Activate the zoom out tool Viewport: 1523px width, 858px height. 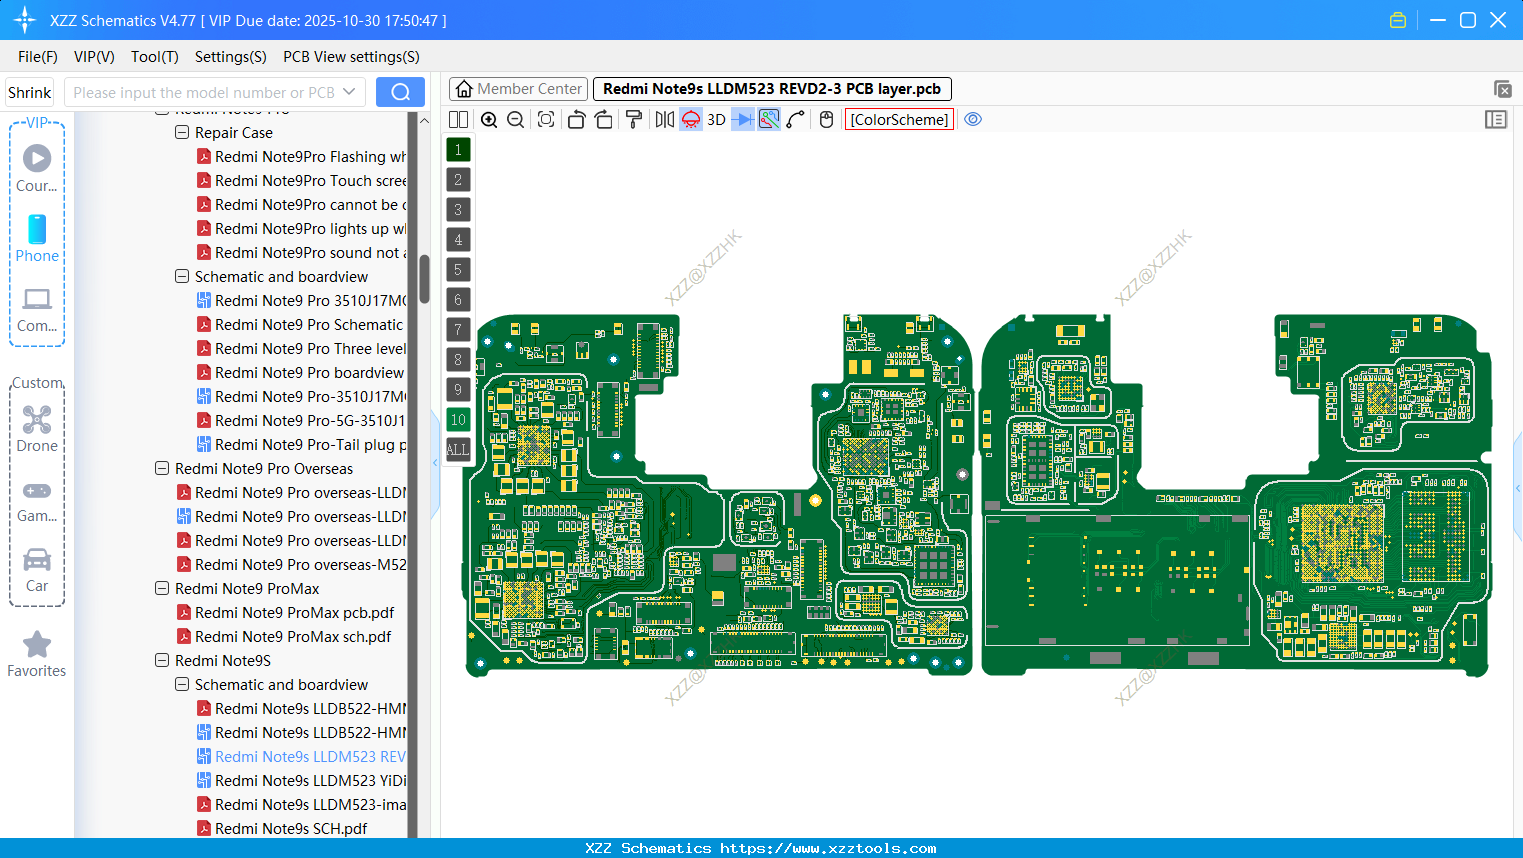point(515,119)
